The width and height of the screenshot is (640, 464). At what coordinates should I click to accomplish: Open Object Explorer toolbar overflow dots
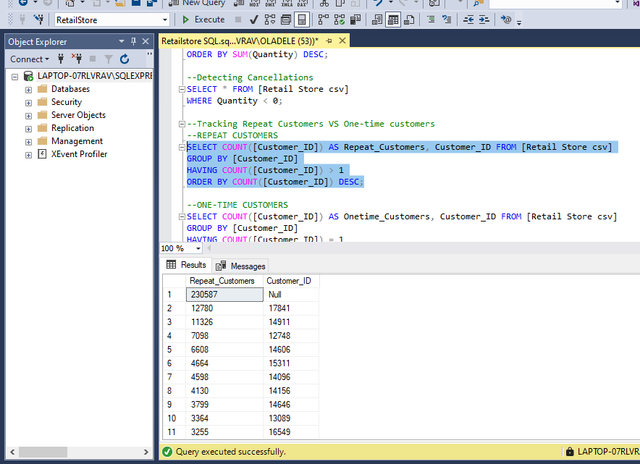tap(149, 54)
